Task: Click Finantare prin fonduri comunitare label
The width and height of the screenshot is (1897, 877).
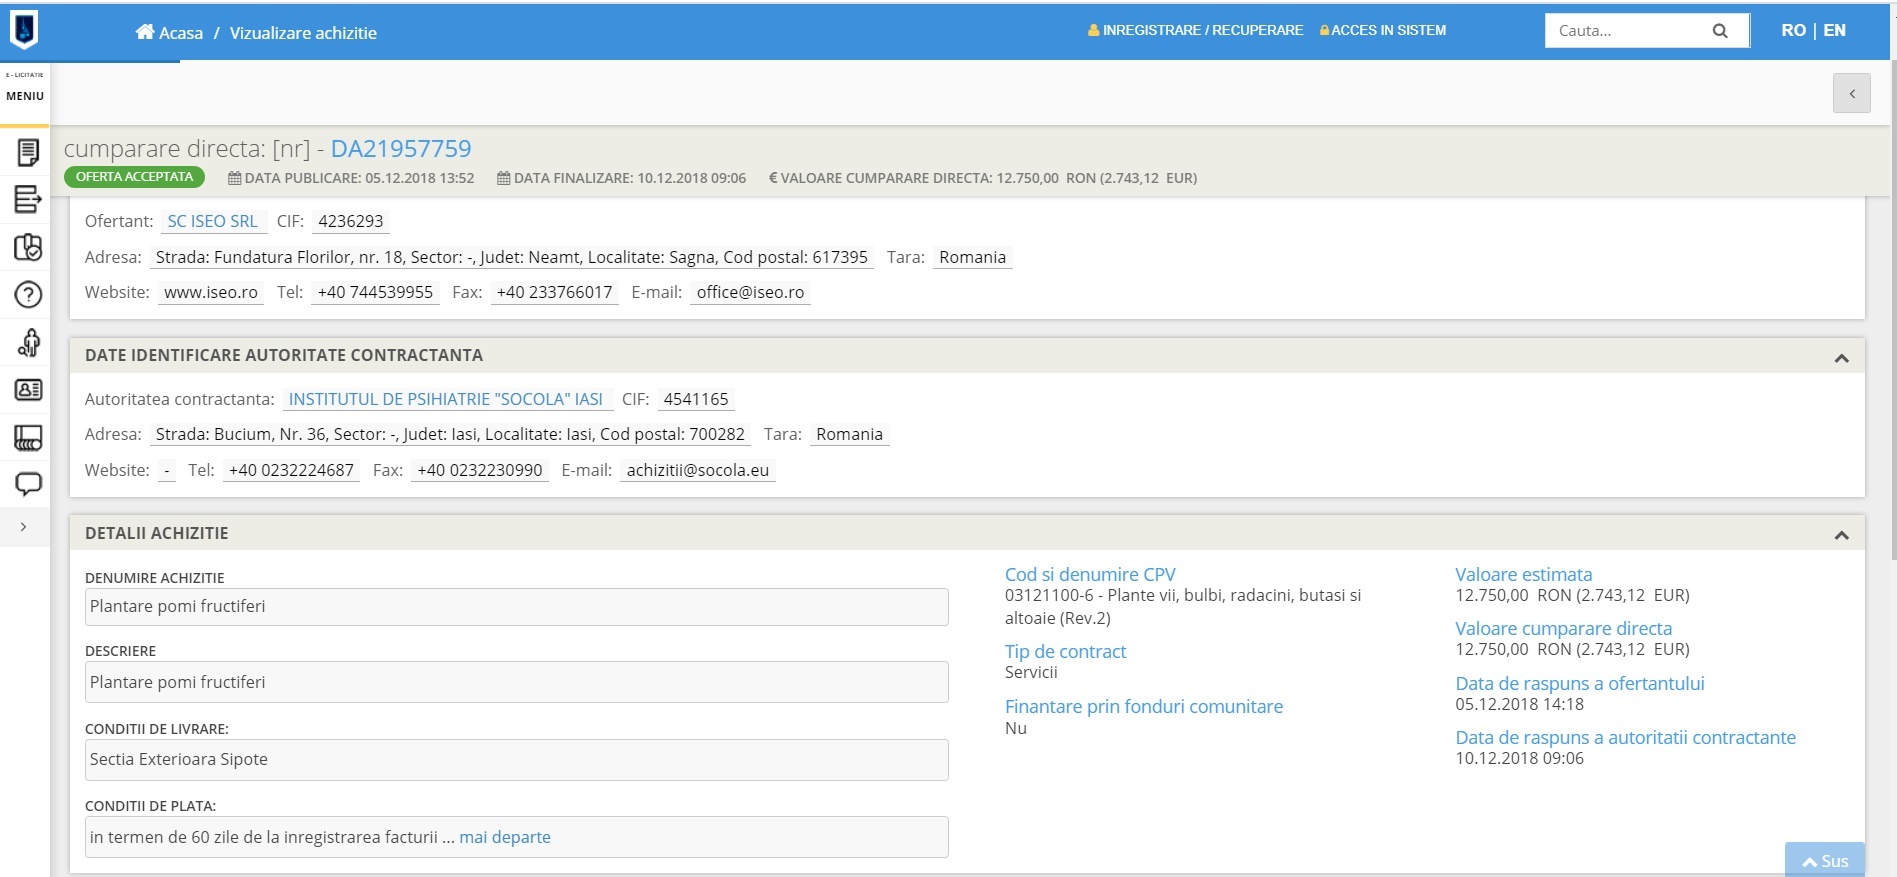Action: (x=1143, y=706)
